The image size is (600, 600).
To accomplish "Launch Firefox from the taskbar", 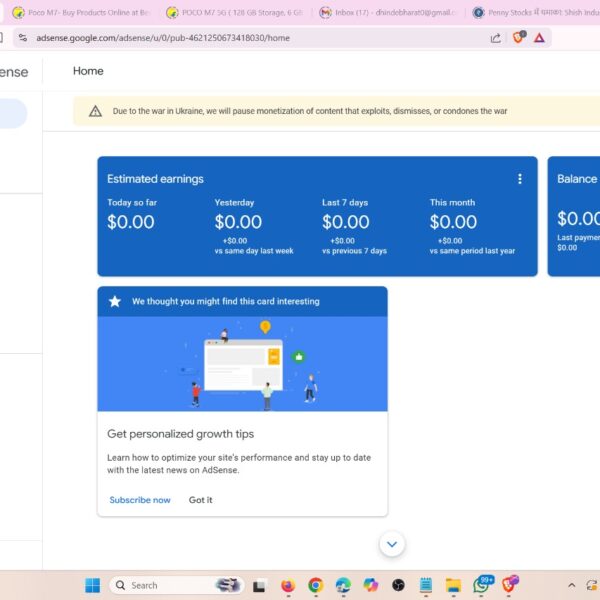I will click(x=288, y=585).
